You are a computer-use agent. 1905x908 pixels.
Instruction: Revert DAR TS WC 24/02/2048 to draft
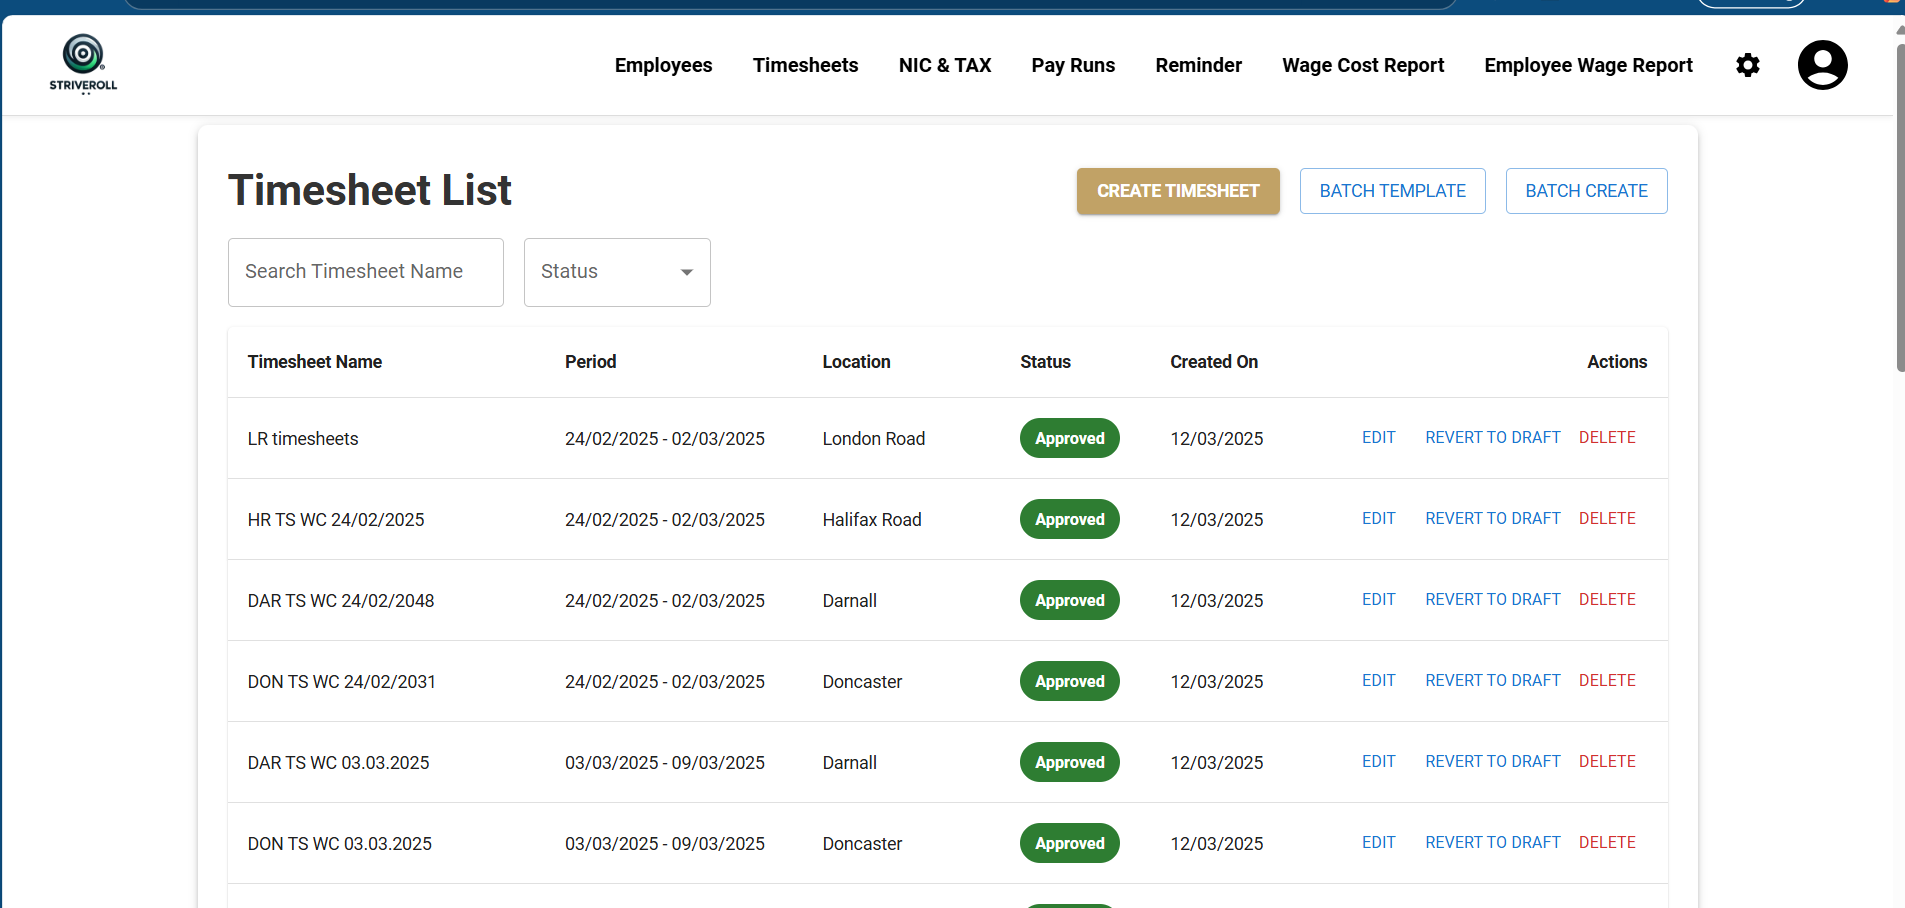(1492, 600)
